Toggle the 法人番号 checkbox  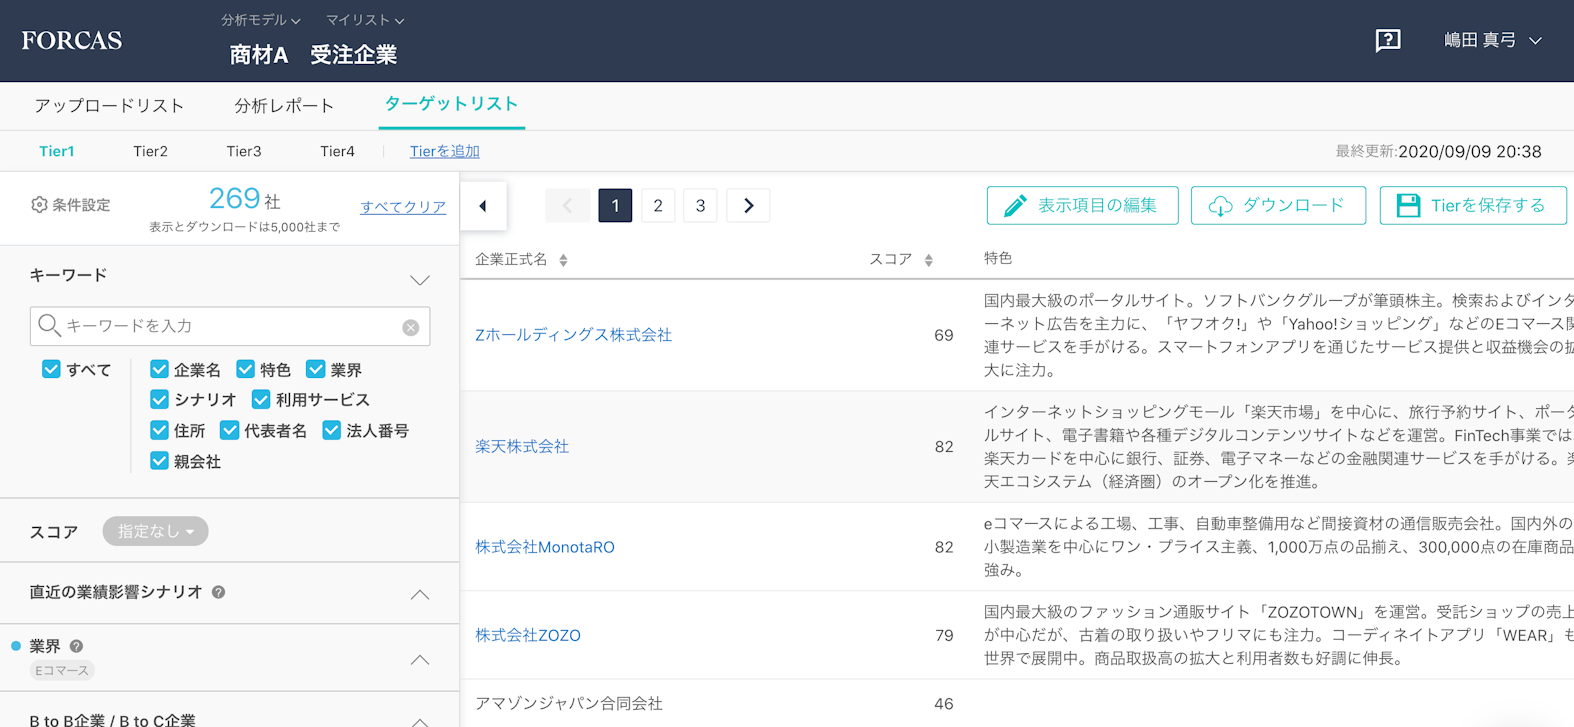point(331,431)
